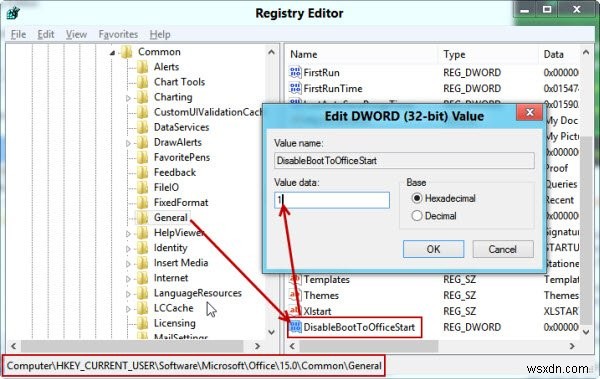Click the Data column header
Image resolution: width=600 pixels, height=379 pixels.
coord(559,54)
